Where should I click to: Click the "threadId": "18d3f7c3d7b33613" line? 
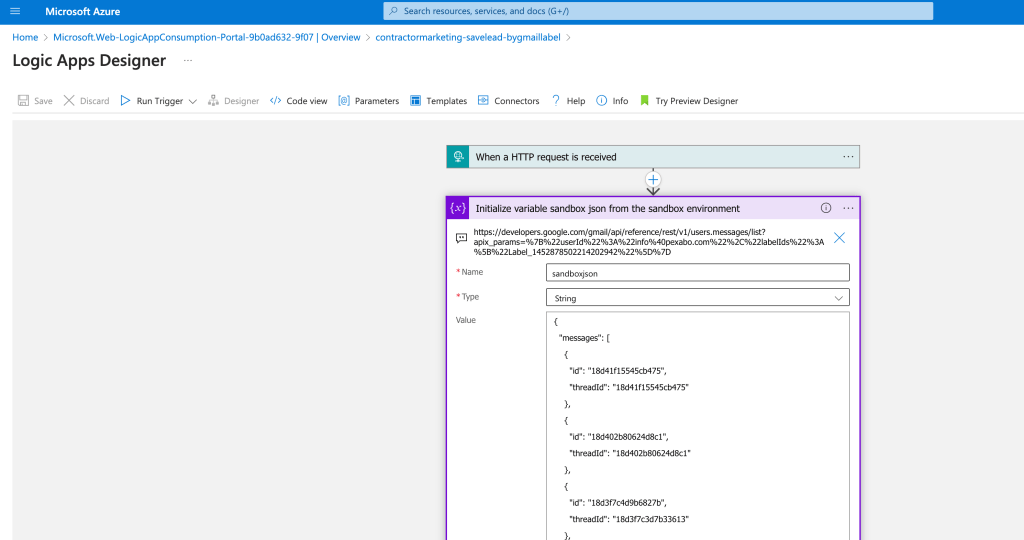[x=629, y=519]
